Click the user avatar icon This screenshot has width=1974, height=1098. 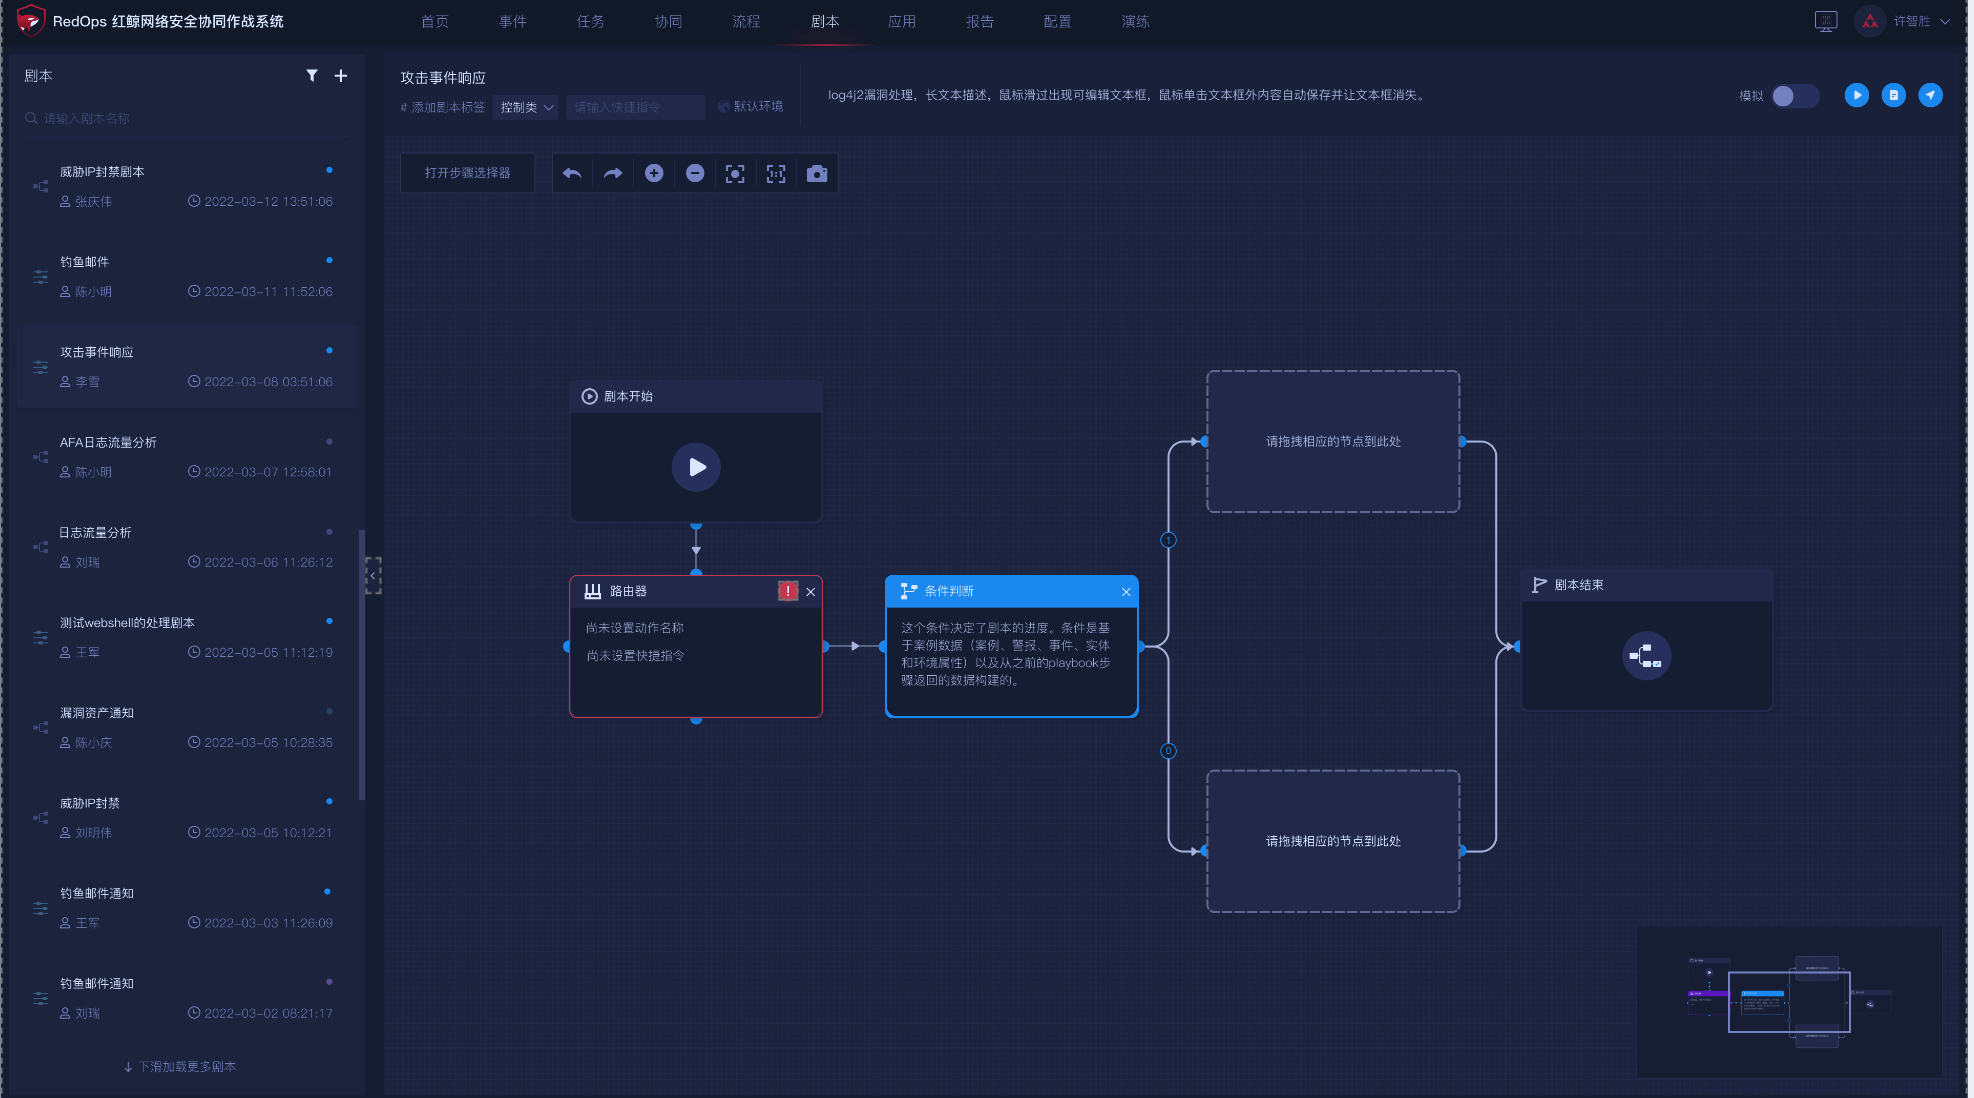[1870, 21]
